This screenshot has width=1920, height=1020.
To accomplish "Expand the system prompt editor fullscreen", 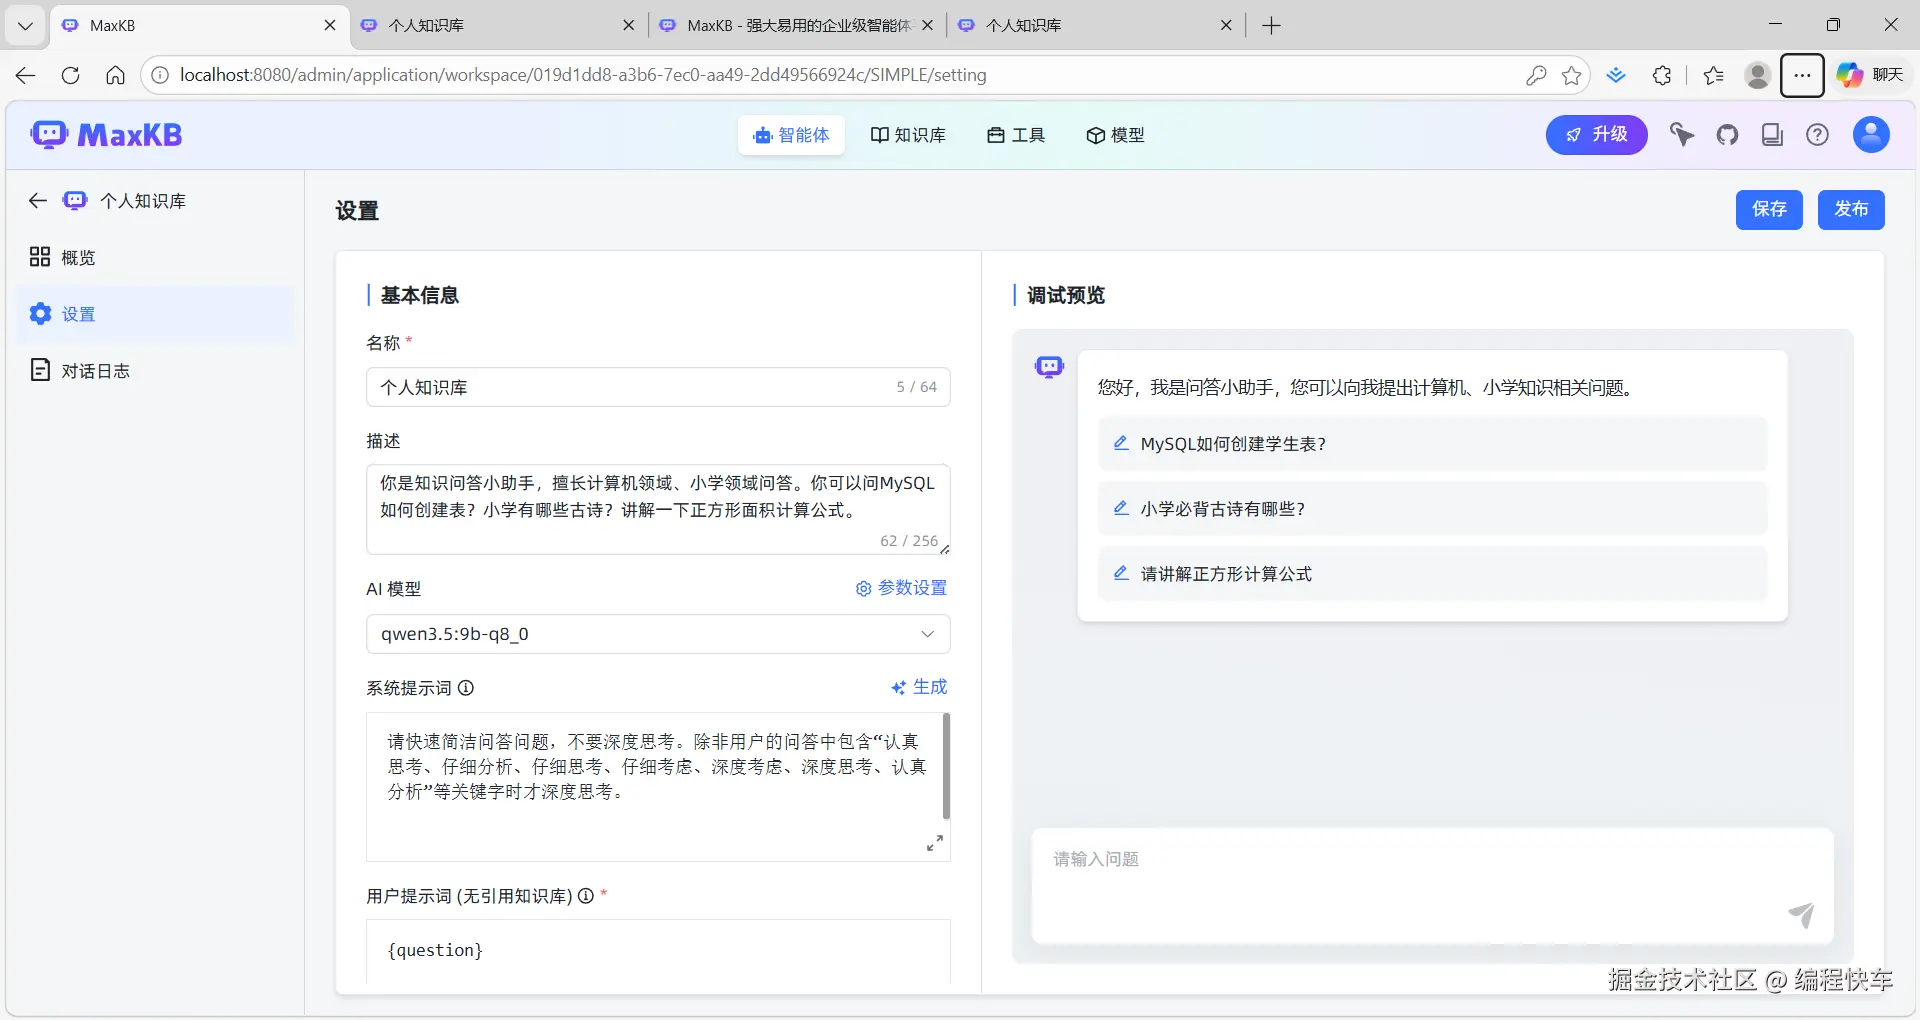I will click(934, 843).
